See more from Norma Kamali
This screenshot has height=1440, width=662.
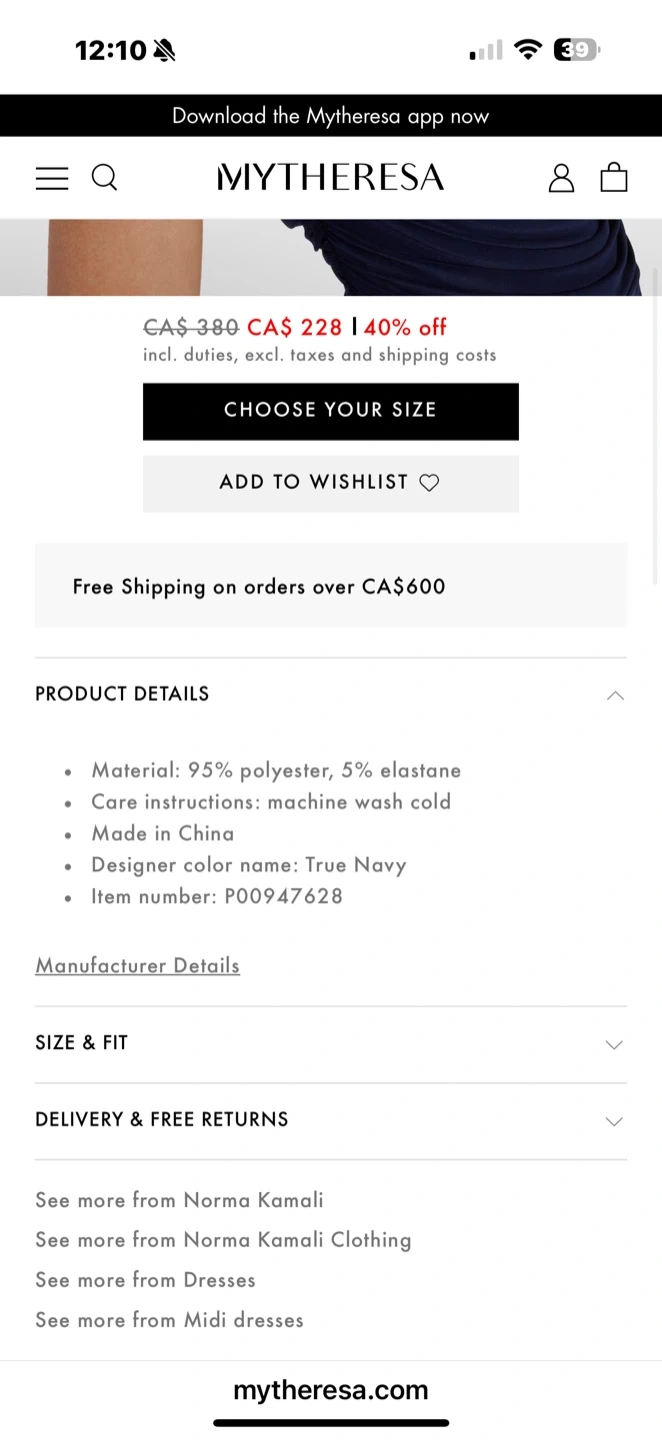(180, 1200)
